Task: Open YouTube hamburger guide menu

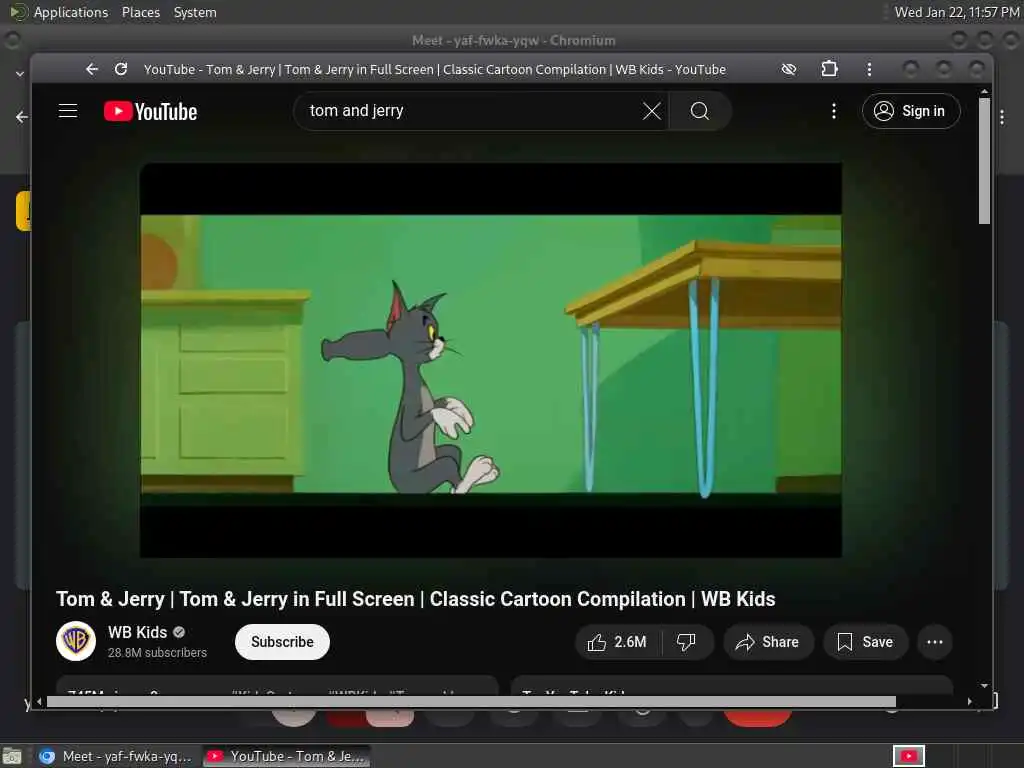Action: [x=68, y=111]
